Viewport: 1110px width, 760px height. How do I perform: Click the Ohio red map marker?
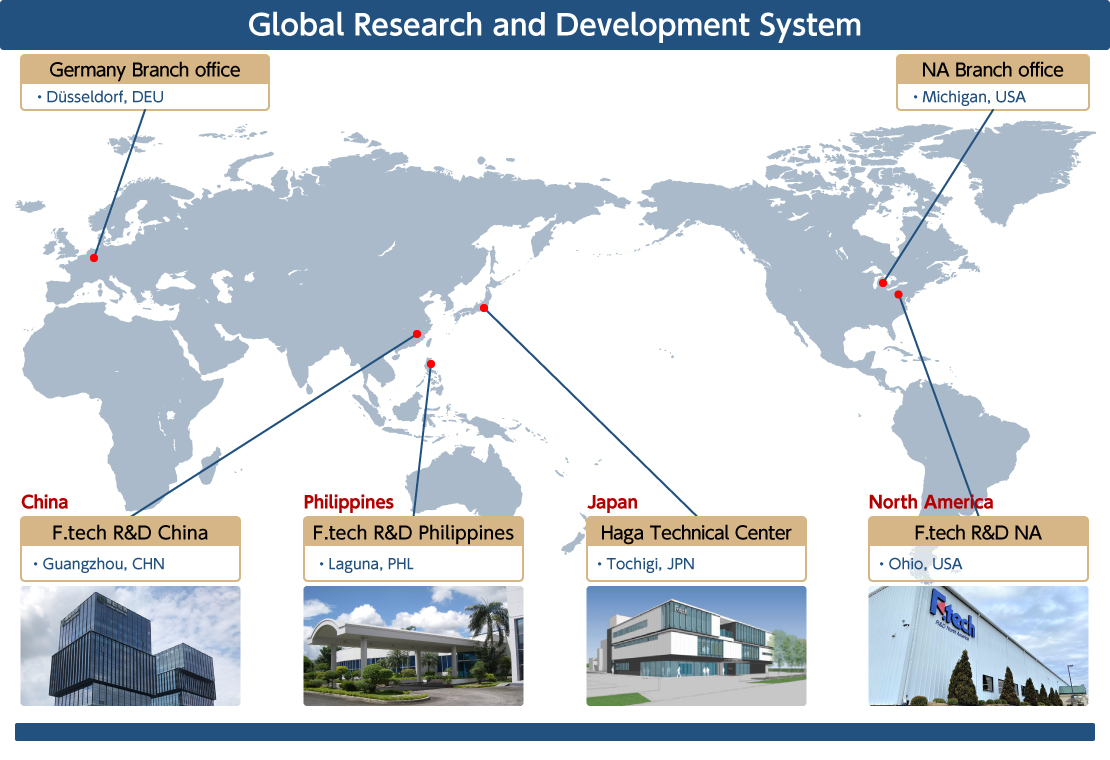click(x=898, y=294)
